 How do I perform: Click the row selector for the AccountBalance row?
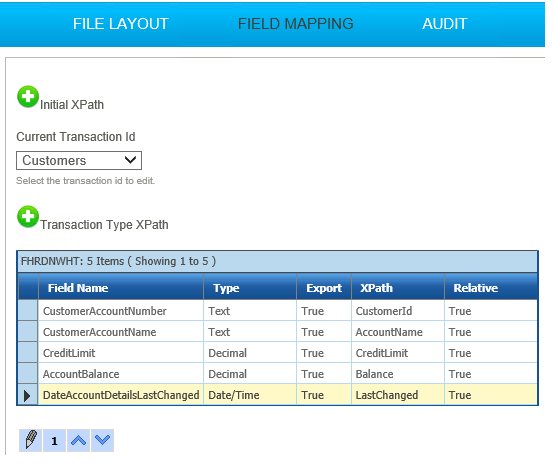point(28,374)
